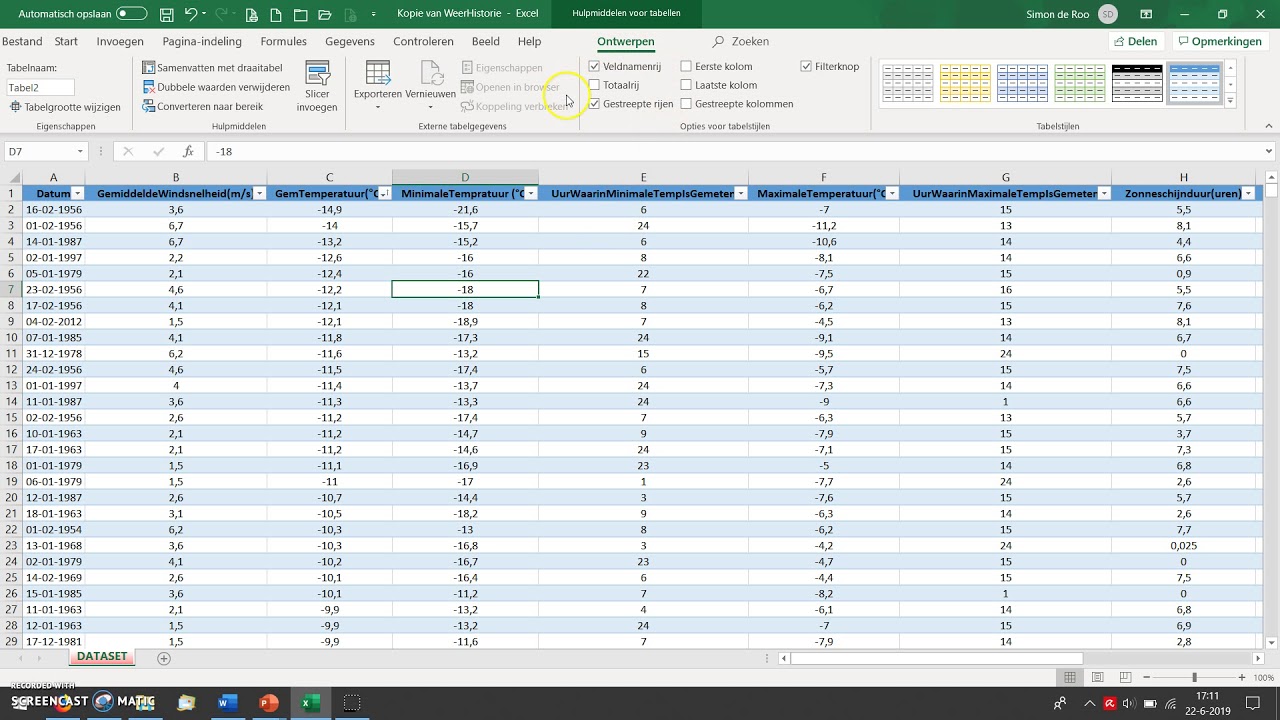Open PowerPoint from the taskbar

268,703
